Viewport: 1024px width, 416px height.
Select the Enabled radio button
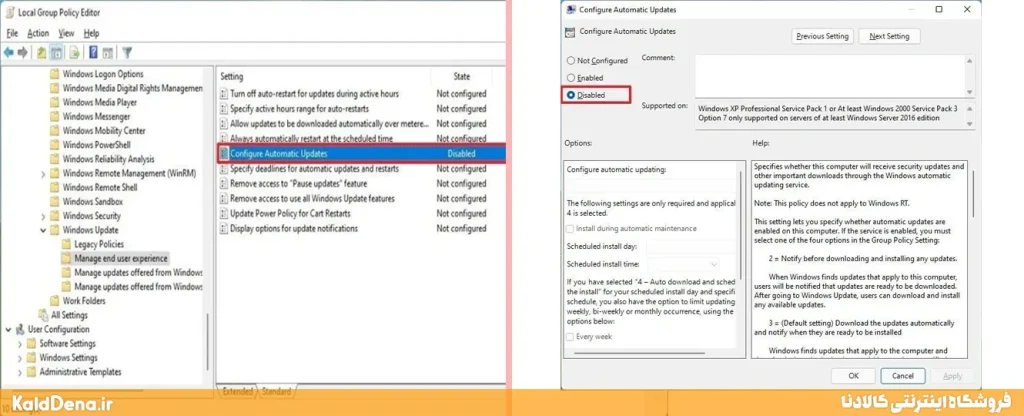[x=571, y=78]
